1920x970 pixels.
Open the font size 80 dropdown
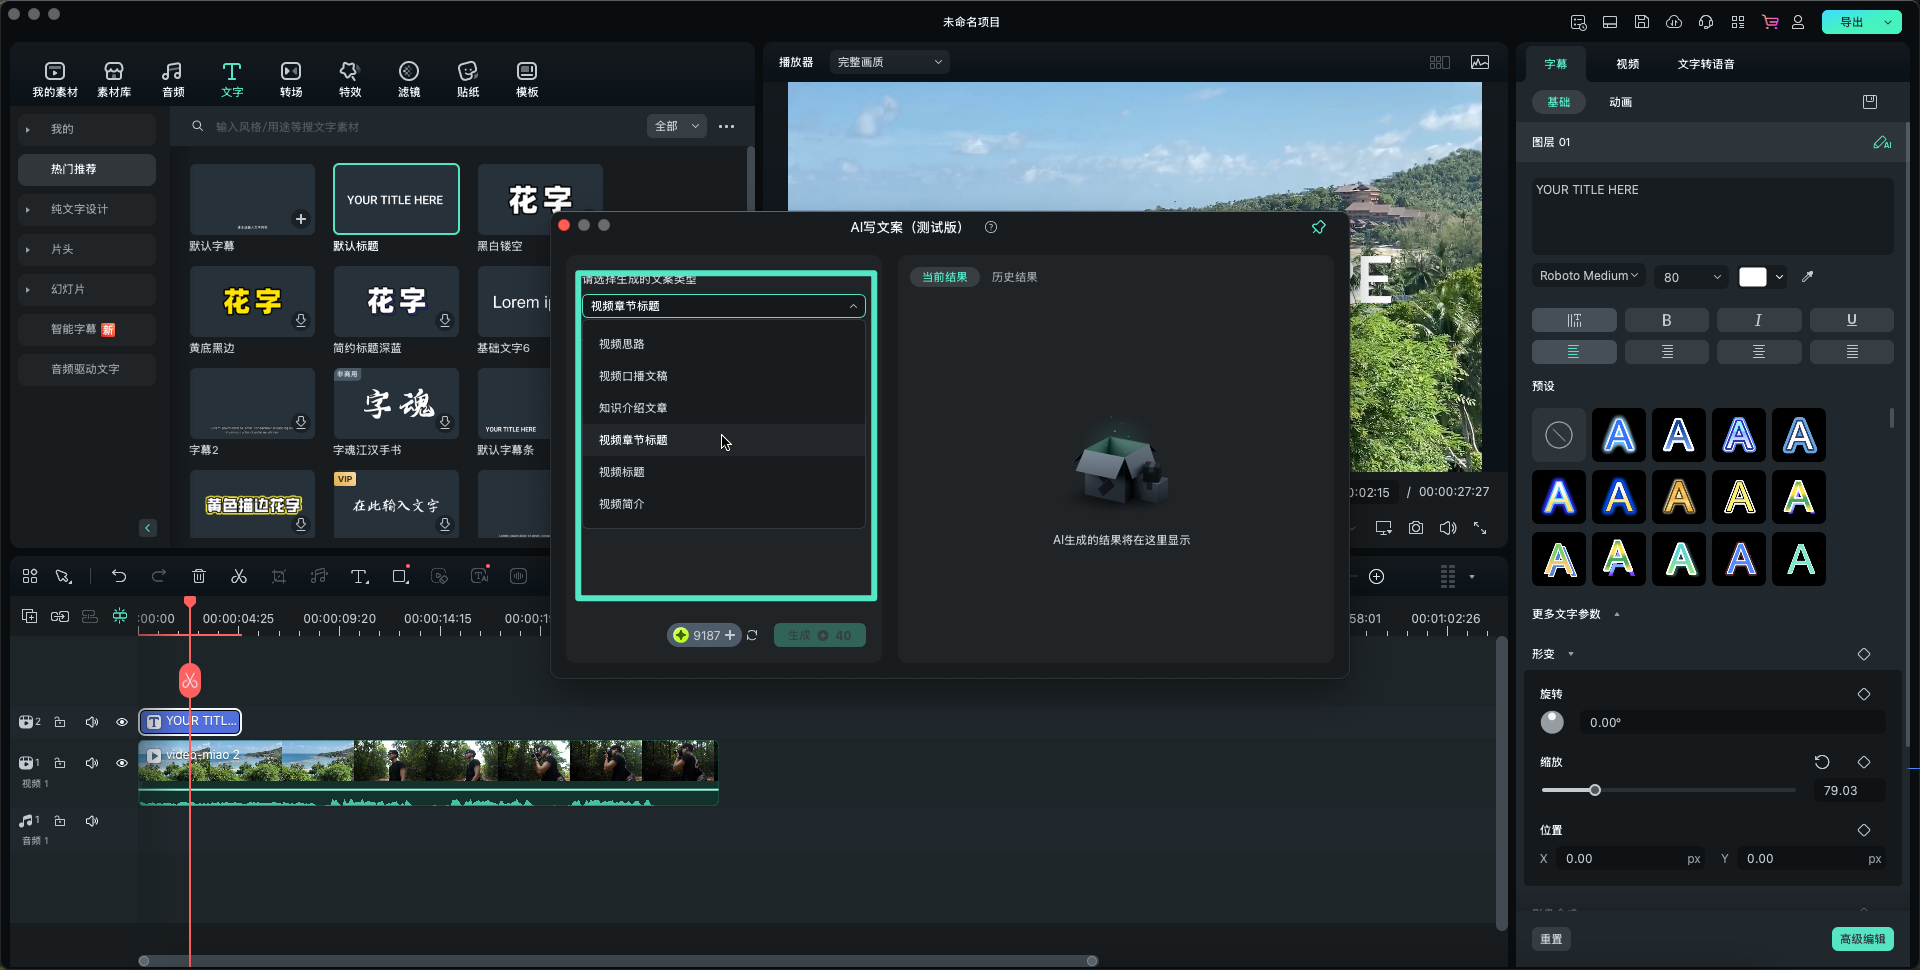pos(1690,277)
